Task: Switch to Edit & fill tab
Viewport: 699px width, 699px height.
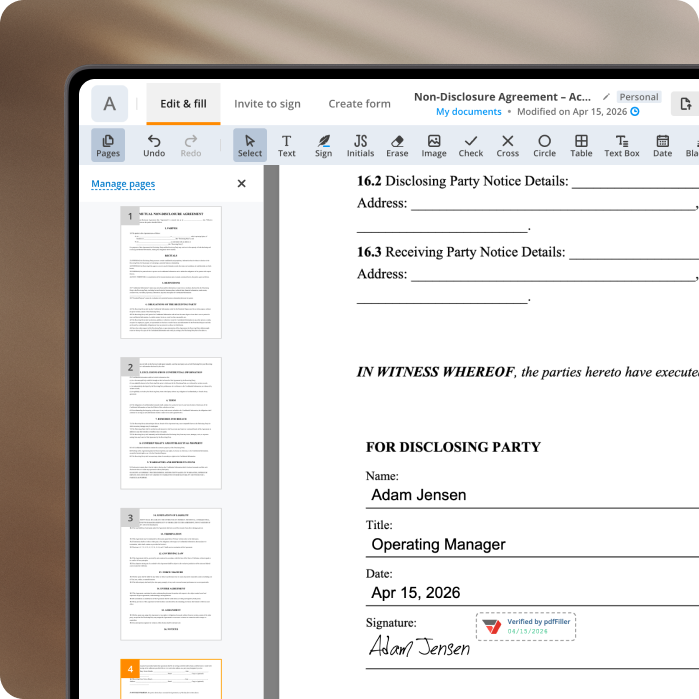Action: tap(183, 104)
